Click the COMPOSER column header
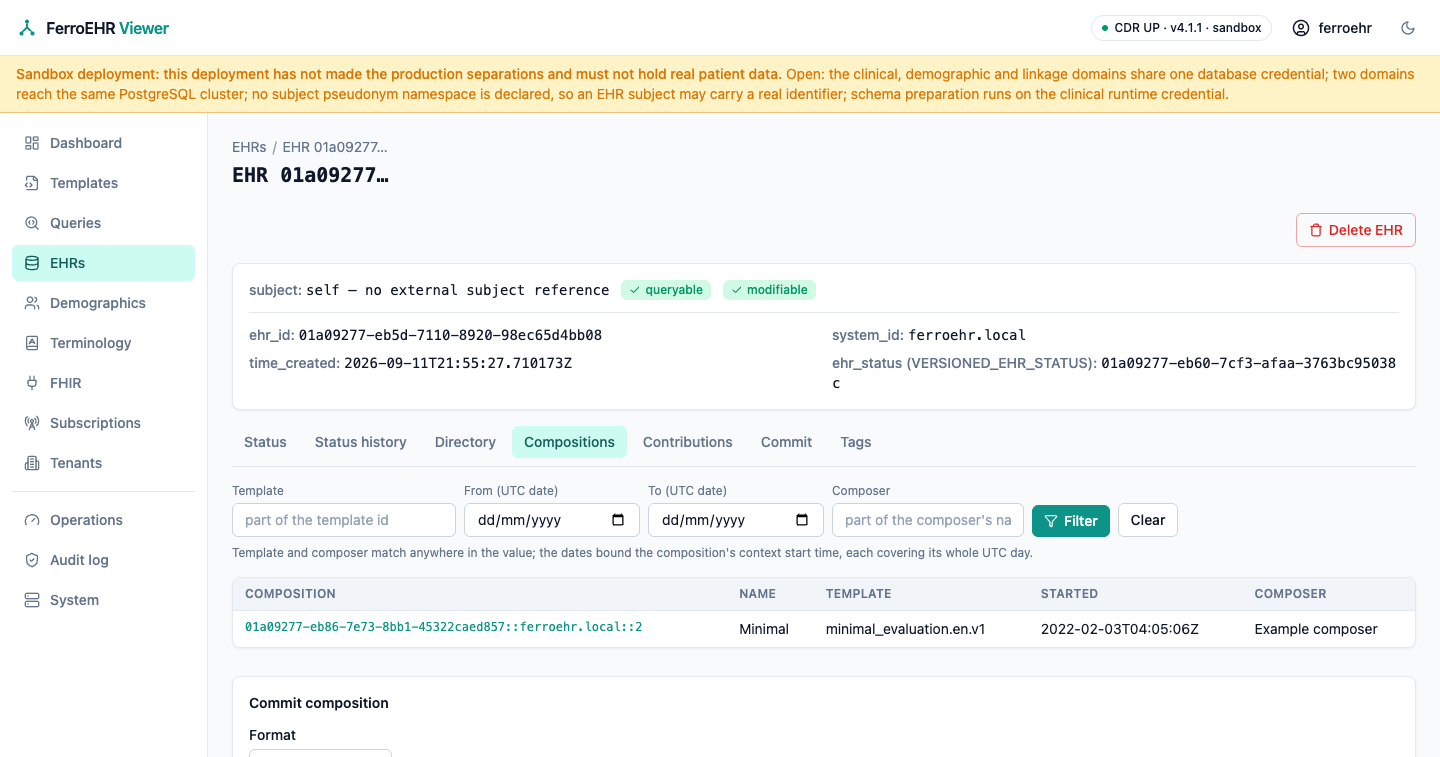Image resolution: width=1440 pixels, height=757 pixels. 1290,594
